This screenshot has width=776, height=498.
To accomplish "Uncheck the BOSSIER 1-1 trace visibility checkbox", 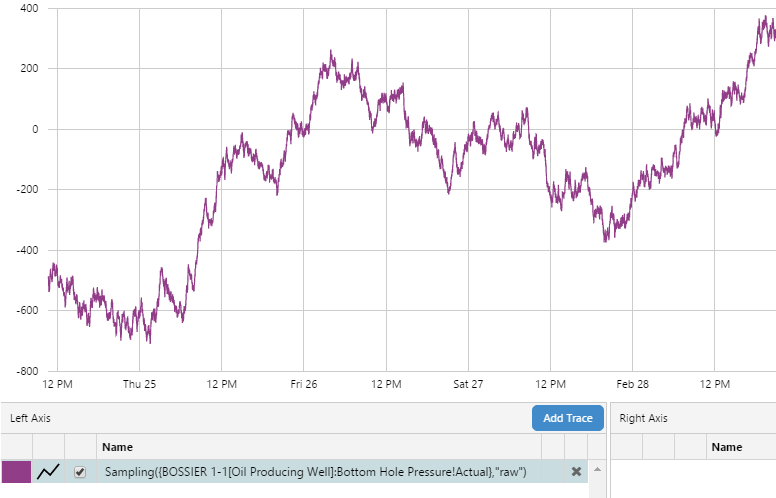I will pos(80,472).
